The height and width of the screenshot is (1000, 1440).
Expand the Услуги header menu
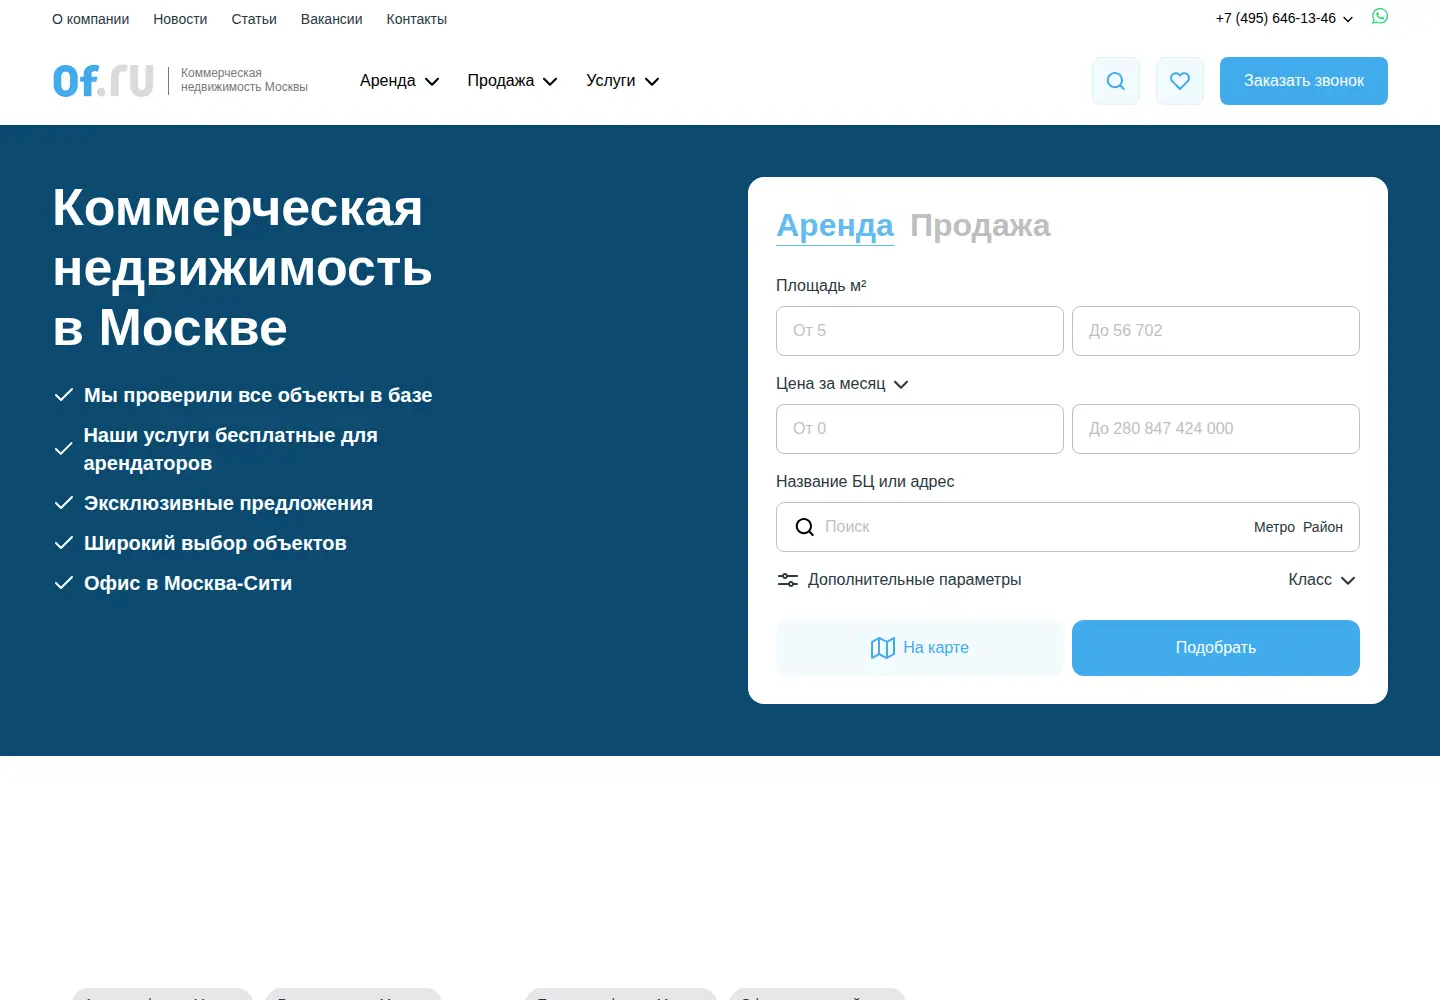tap(622, 81)
